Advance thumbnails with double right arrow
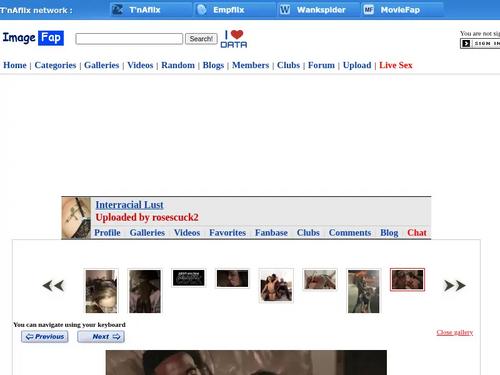 [455, 286]
